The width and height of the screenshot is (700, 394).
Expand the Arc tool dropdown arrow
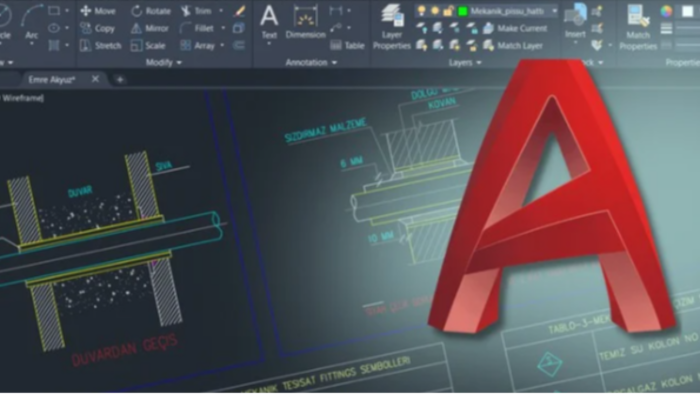click(x=31, y=44)
